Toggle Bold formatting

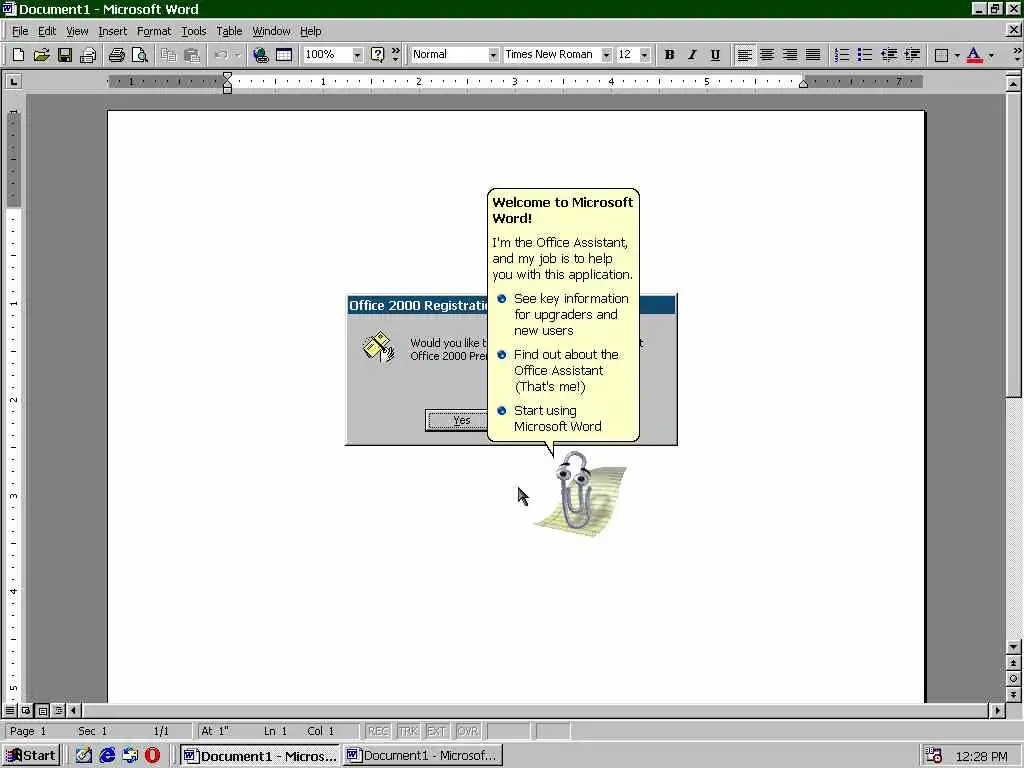pos(669,55)
